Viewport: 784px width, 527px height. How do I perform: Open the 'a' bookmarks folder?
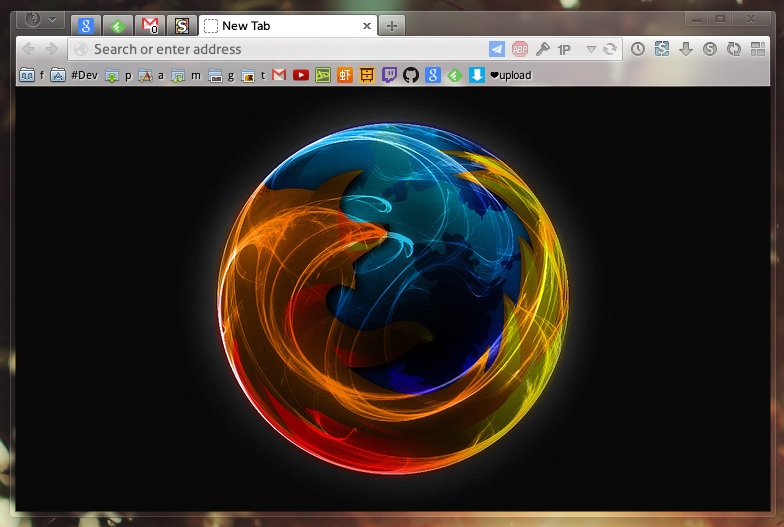click(x=151, y=76)
